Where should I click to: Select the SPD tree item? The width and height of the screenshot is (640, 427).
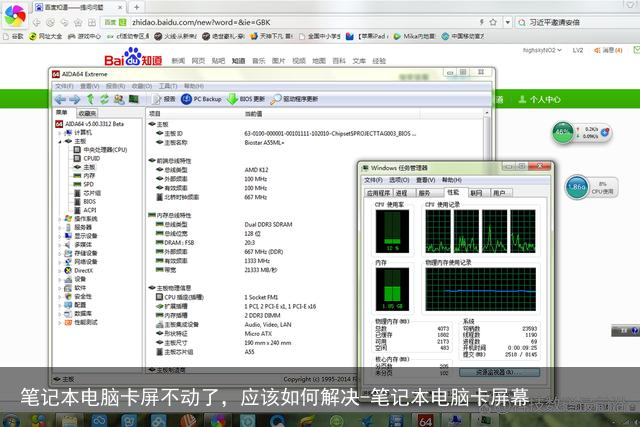coord(88,184)
